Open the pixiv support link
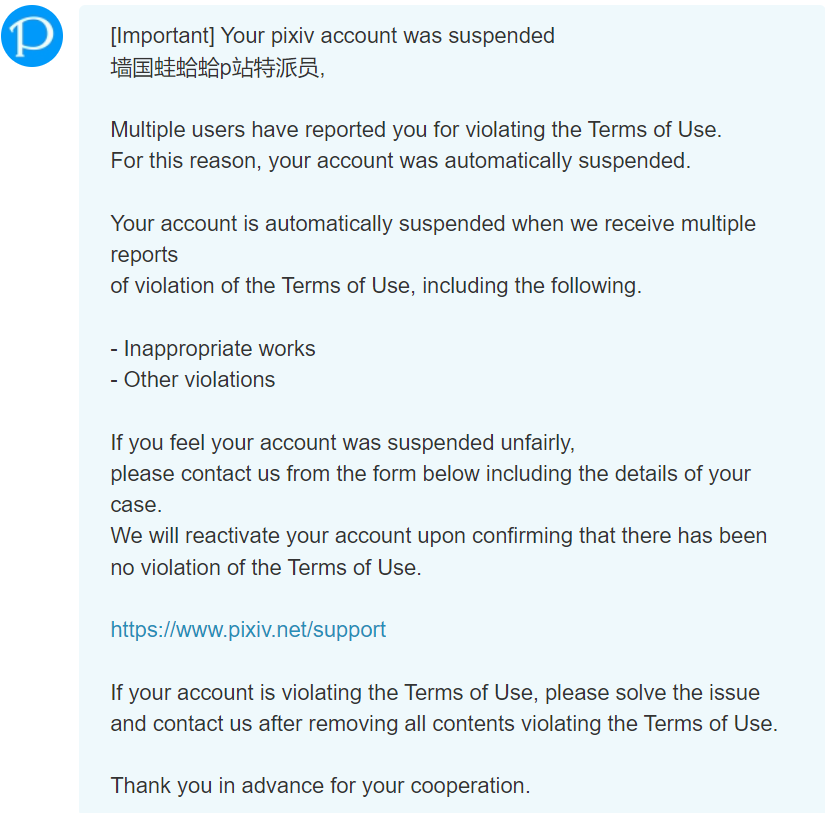This screenshot has width=825, height=813. point(248,629)
